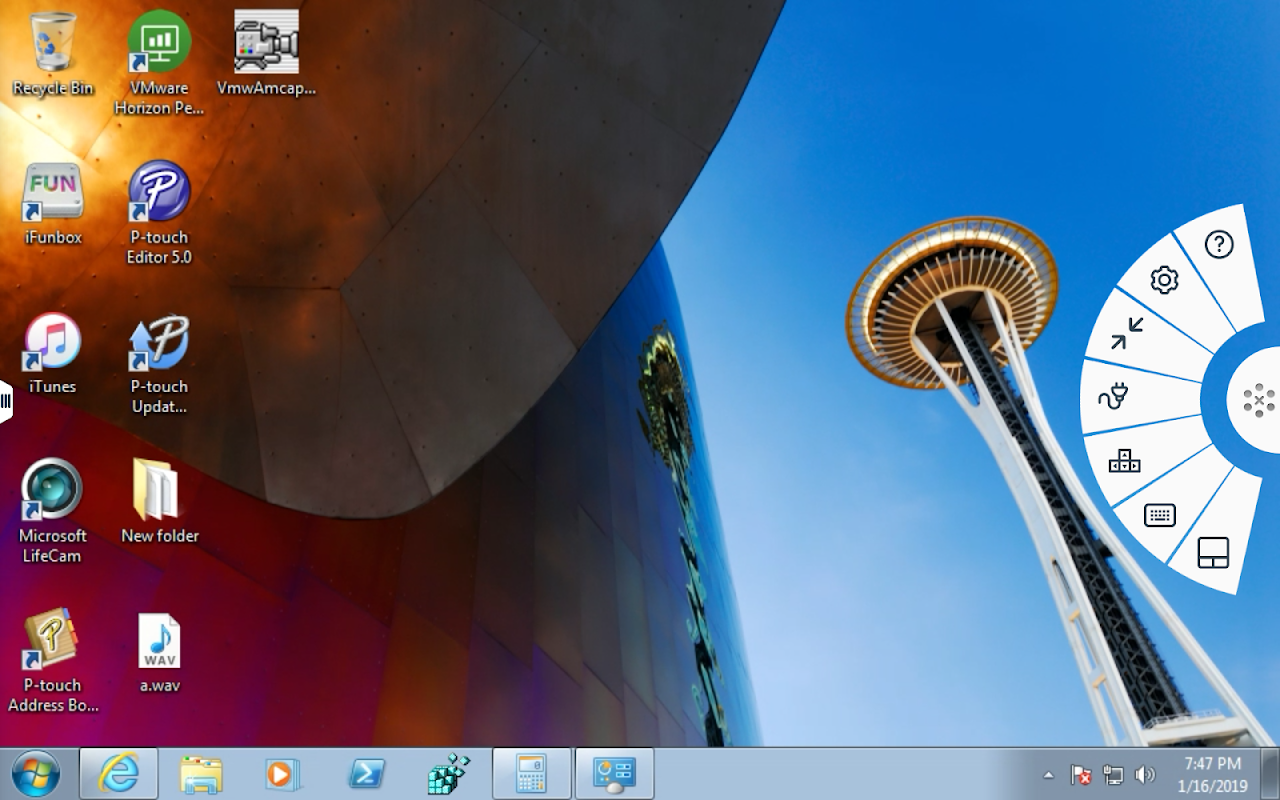Open Windows Media Player taskbar icon
1280x800 pixels.
283,774
